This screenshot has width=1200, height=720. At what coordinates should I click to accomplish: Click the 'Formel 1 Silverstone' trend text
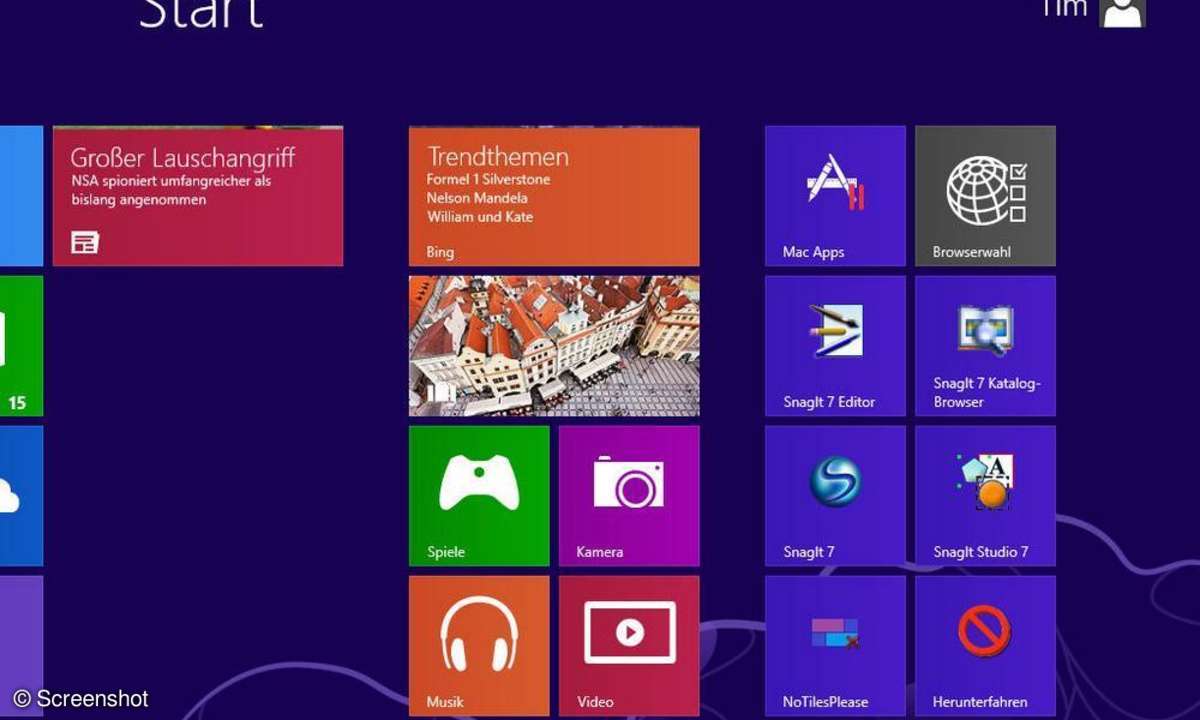click(488, 180)
